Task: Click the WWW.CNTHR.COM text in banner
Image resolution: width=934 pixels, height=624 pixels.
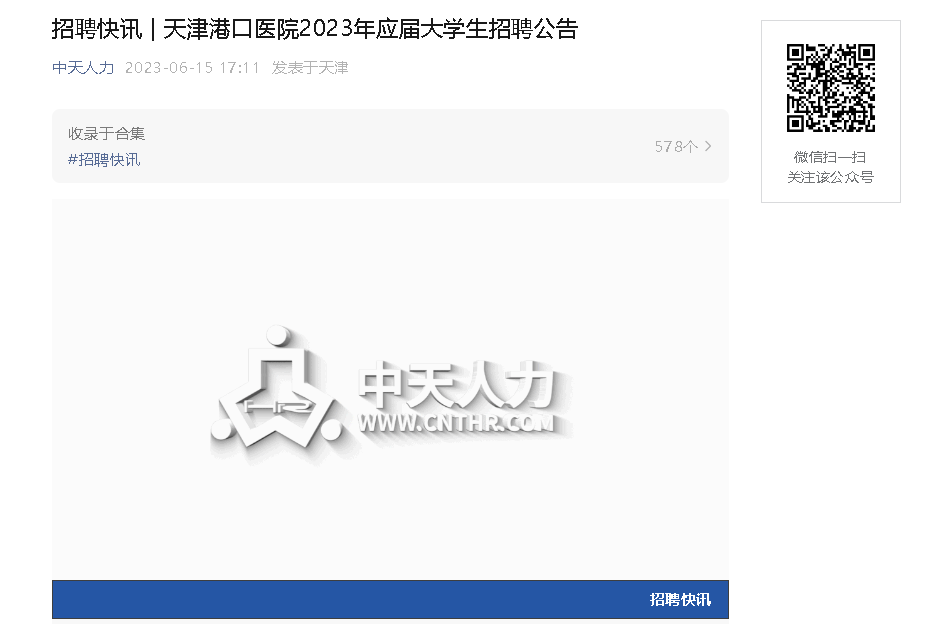Action: click(x=456, y=423)
